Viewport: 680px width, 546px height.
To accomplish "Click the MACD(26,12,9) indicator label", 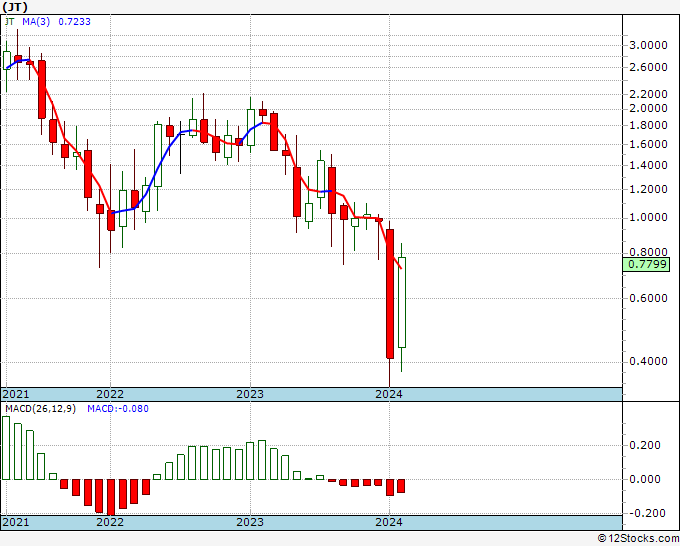I will (40, 409).
